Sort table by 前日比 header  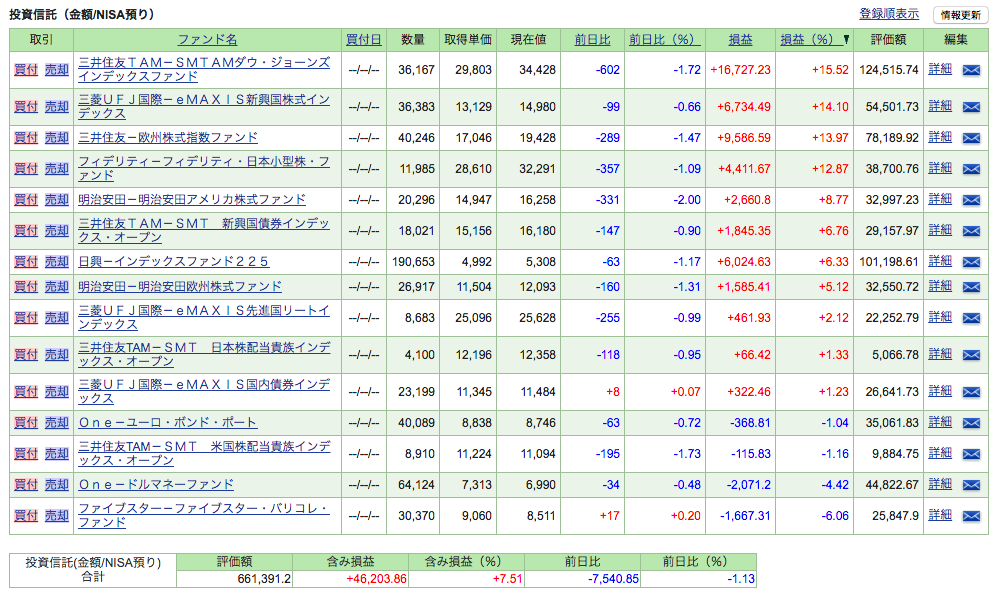[x=592, y=40]
